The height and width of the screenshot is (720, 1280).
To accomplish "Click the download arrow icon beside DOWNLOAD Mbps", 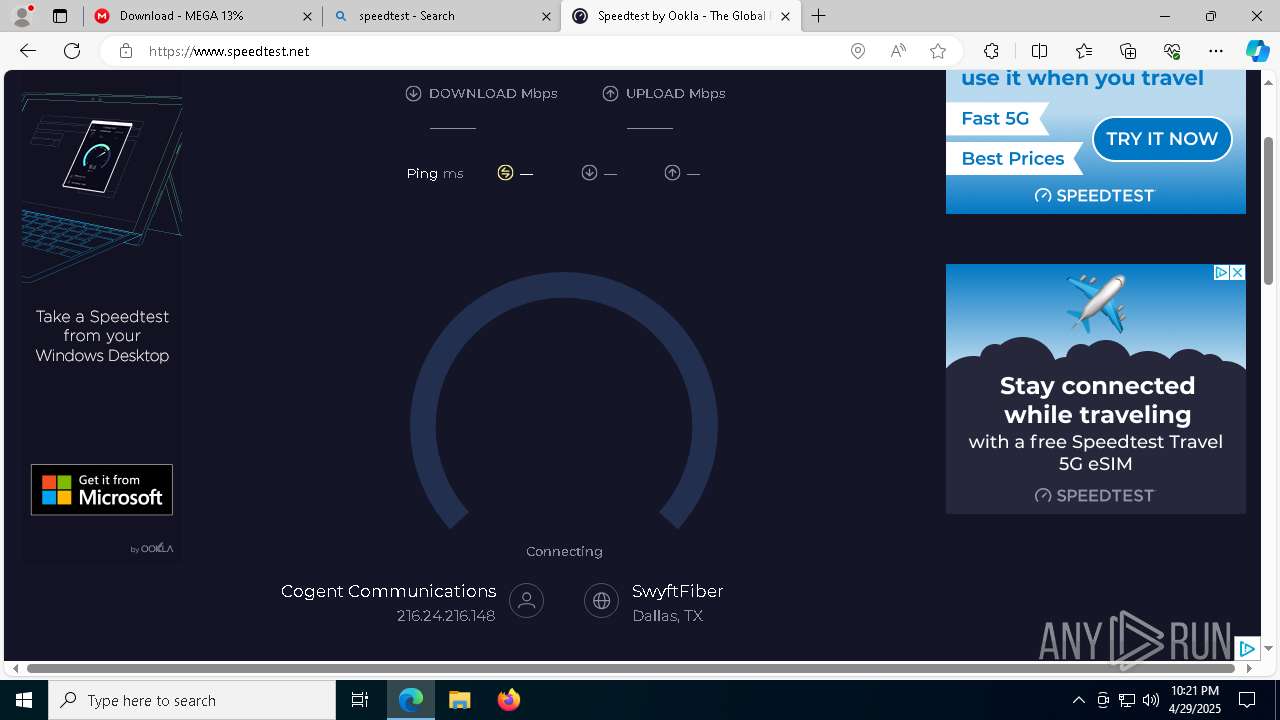I will click(x=413, y=93).
